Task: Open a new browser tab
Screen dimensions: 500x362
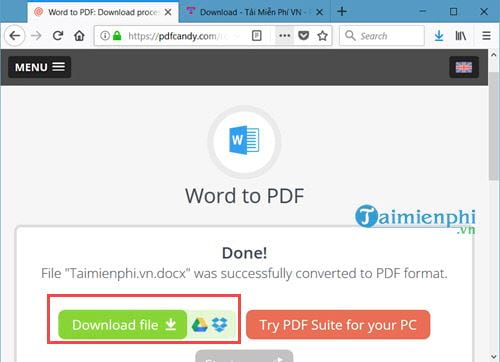Action: [x=342, y=12]
